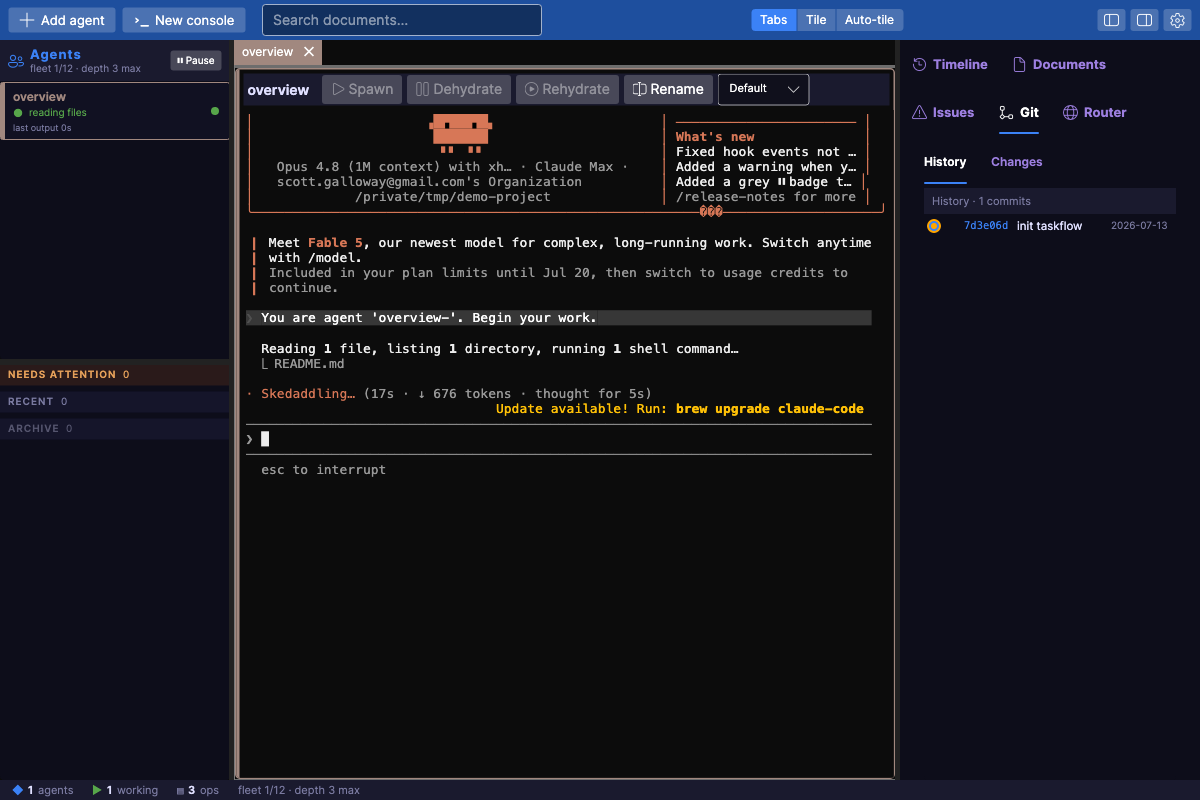The width and height of the screenshot is (1200, 800).
Task: Open settings via the gear icon
Action: 1178,20
